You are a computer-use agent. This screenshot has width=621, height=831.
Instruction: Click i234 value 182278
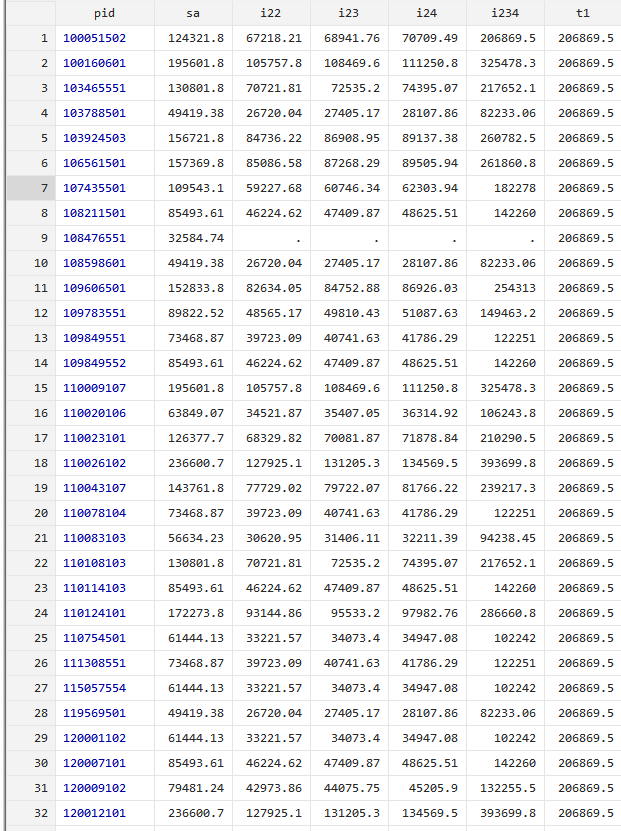[x=505, y=188]
